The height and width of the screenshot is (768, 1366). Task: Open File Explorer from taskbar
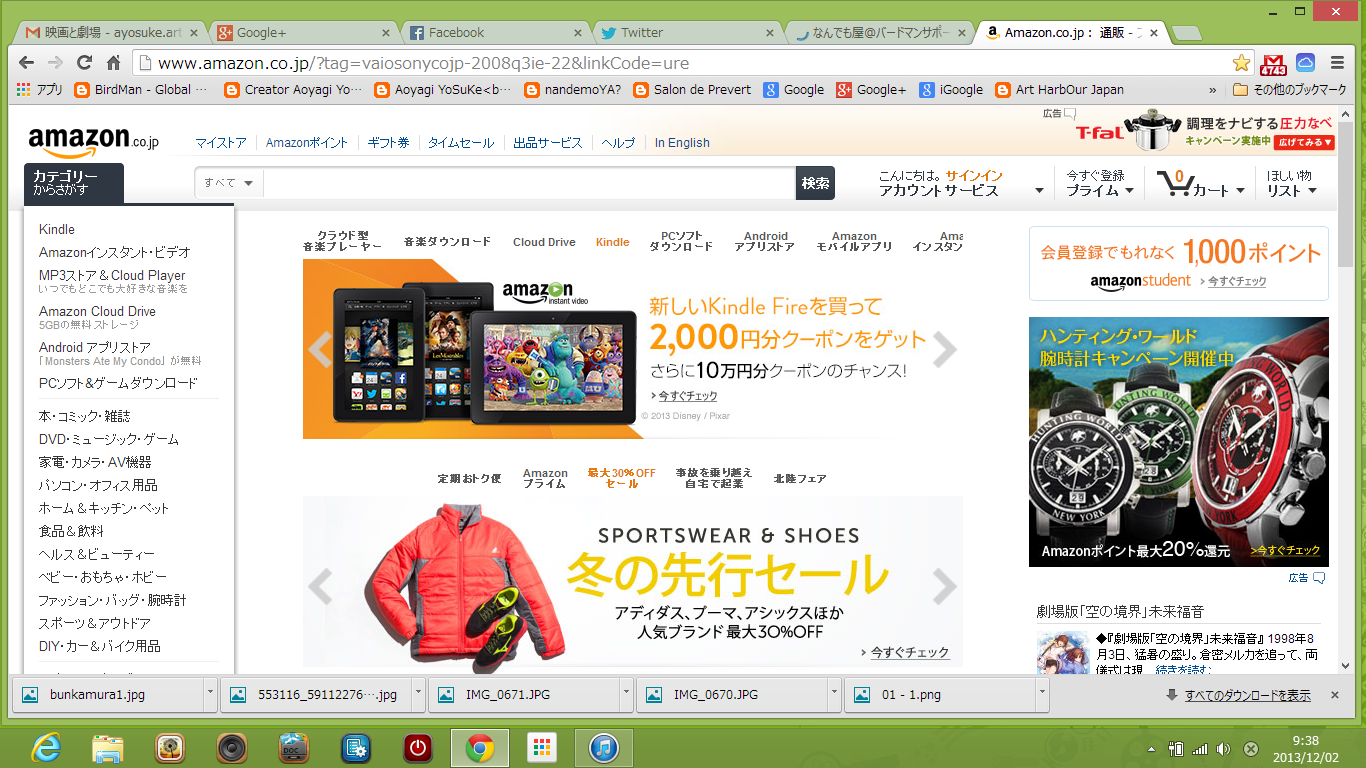(x=107, y=747)
